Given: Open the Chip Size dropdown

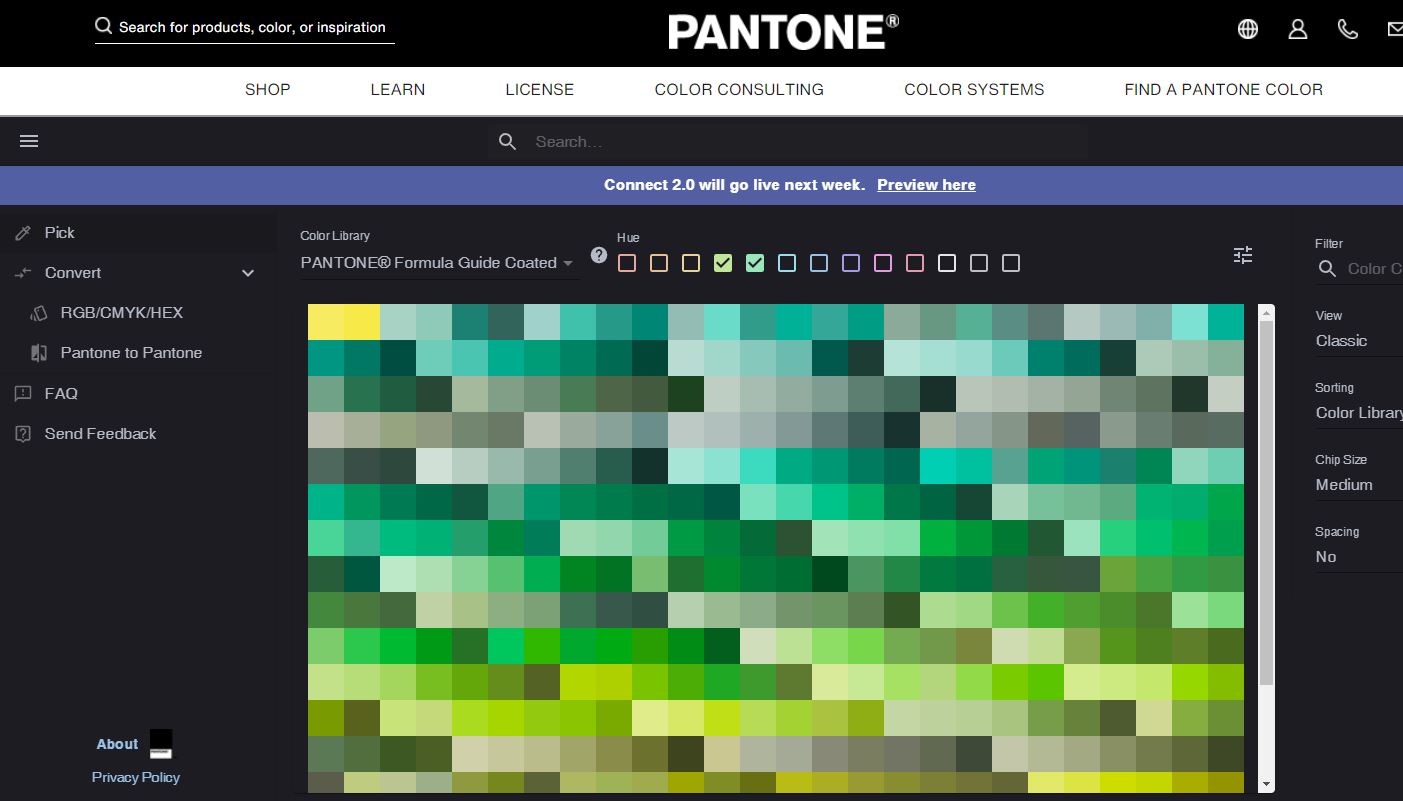Looking at the screenshot, I should coord(1357,485).
